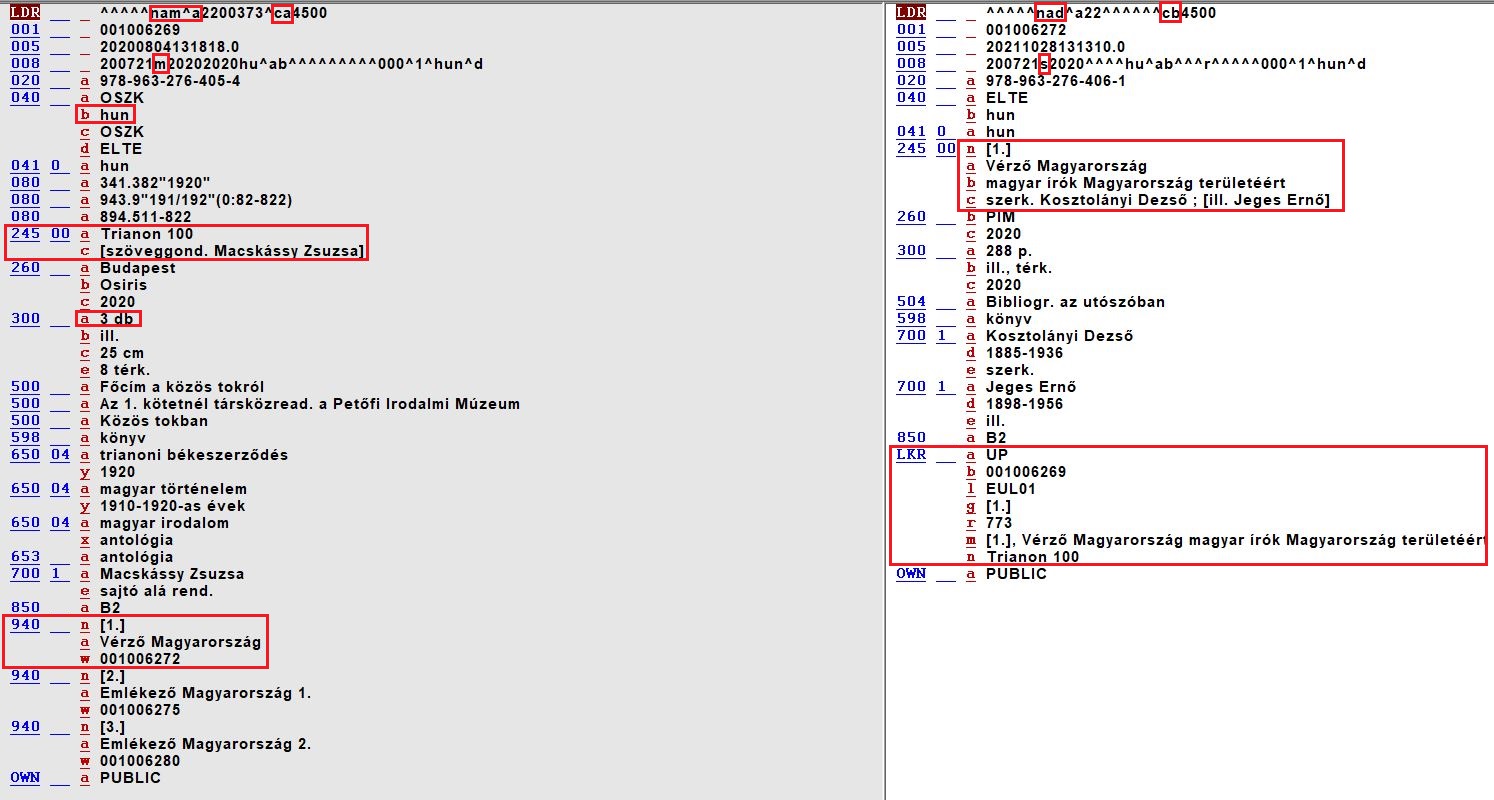Click 300 tag beside 288 p.
1494x800 pixels.
coord(911,251)
